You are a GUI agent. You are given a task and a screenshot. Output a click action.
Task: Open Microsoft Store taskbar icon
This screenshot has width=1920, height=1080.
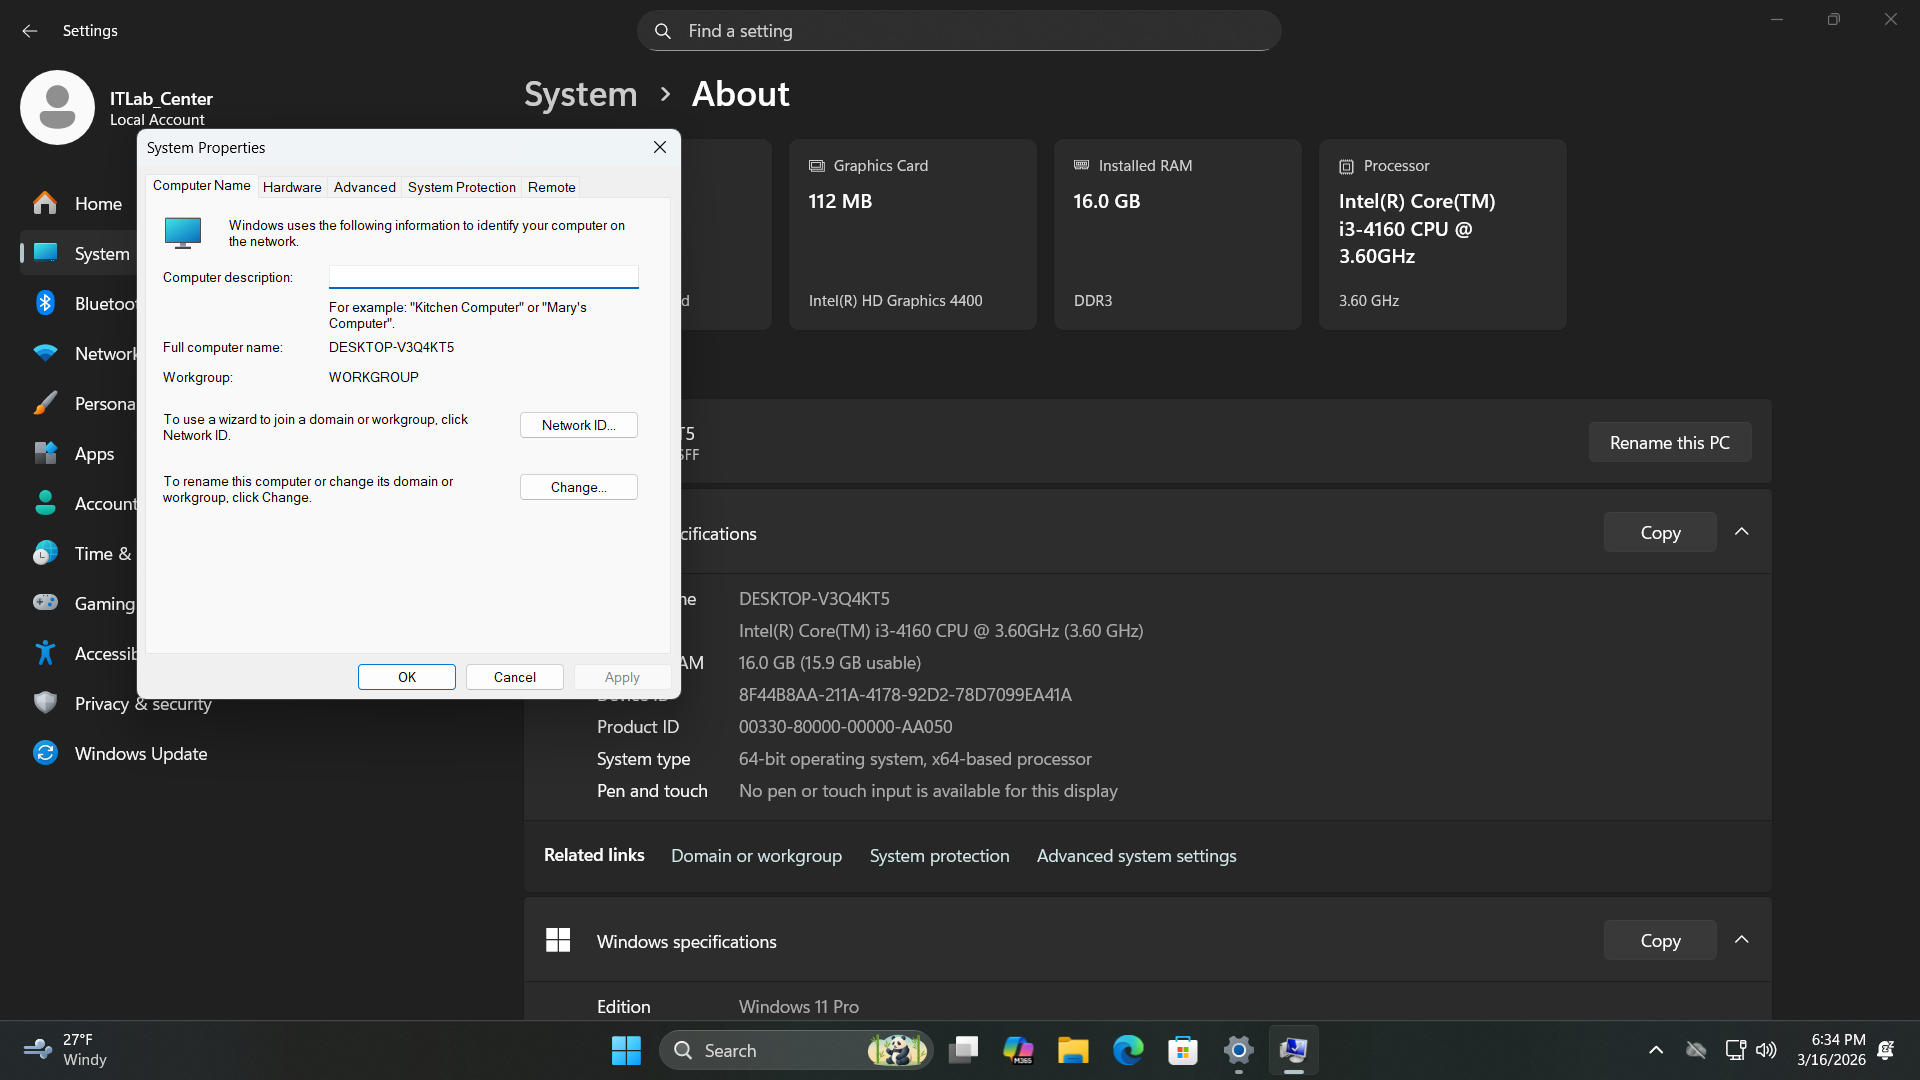pyautogui.click(x=1183, y=1050)
